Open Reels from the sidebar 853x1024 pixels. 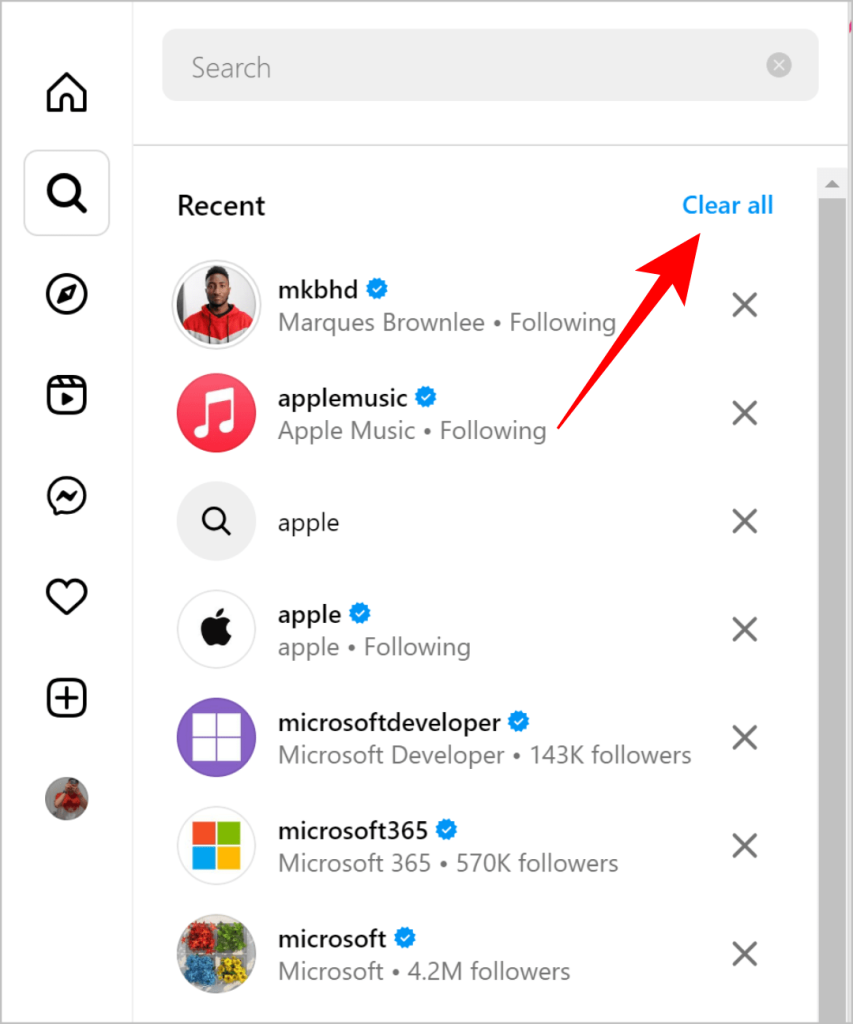(x=67, y=395)
